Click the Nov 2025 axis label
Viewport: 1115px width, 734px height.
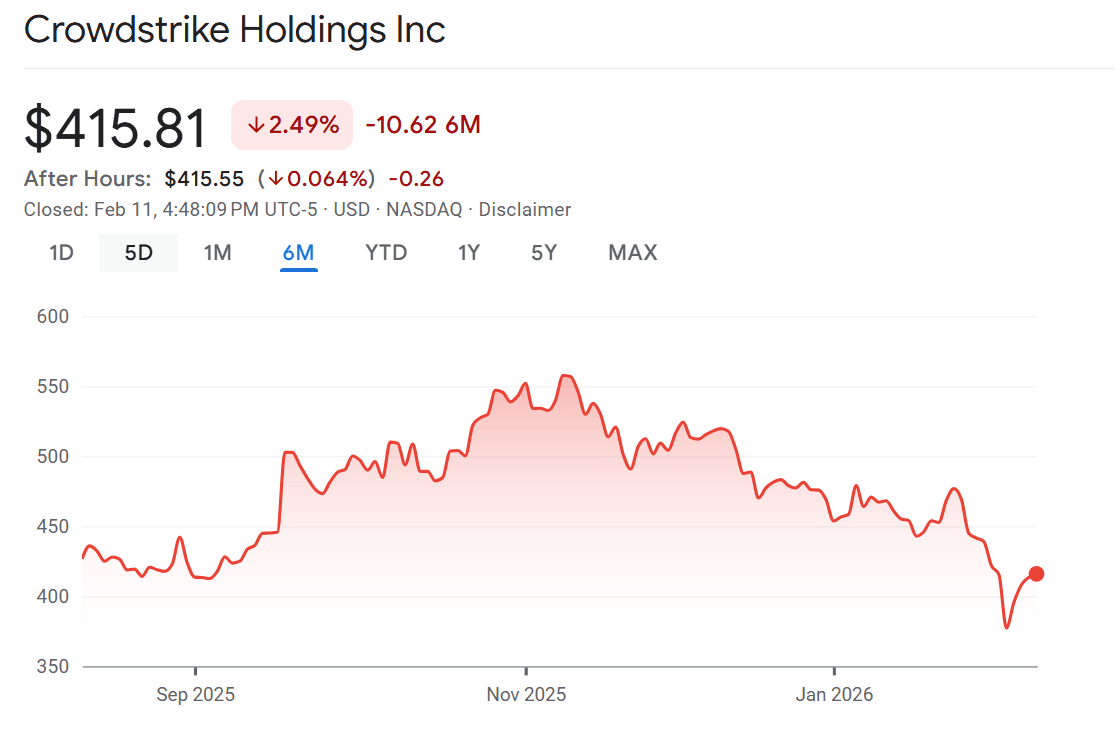click(x=526, y=694)
